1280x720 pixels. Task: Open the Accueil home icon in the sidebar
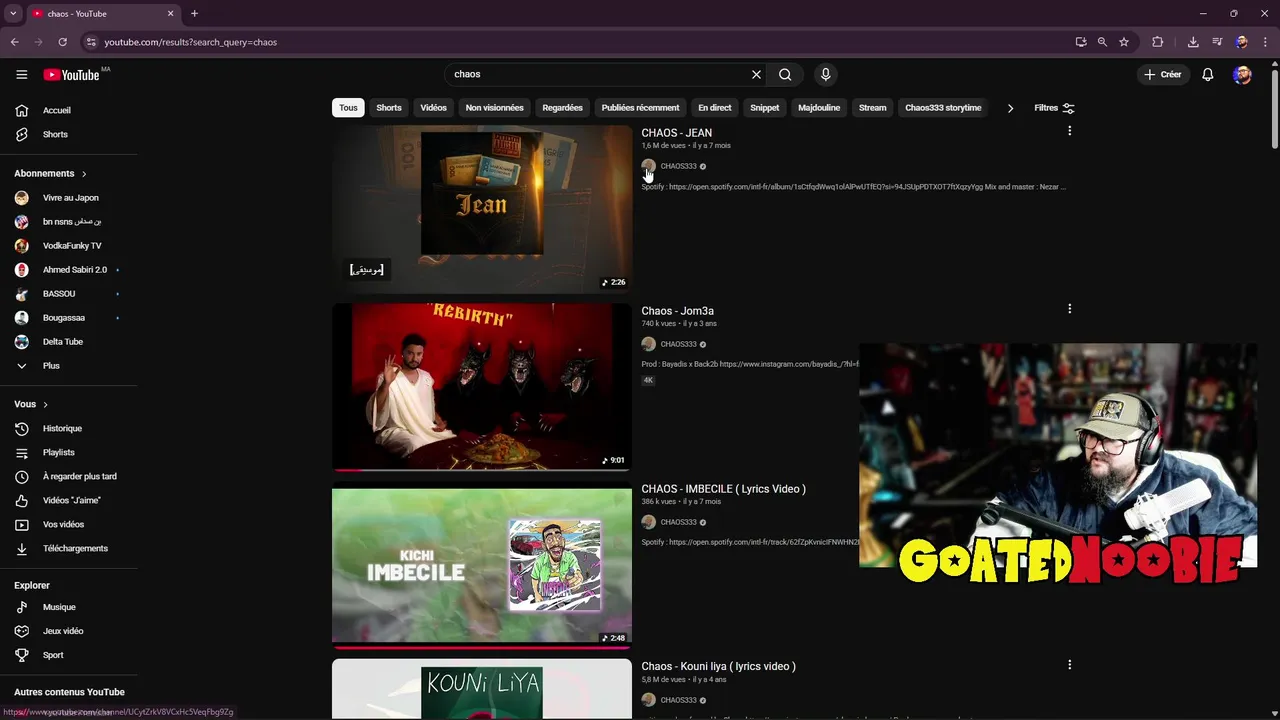(x=22, y=110)
